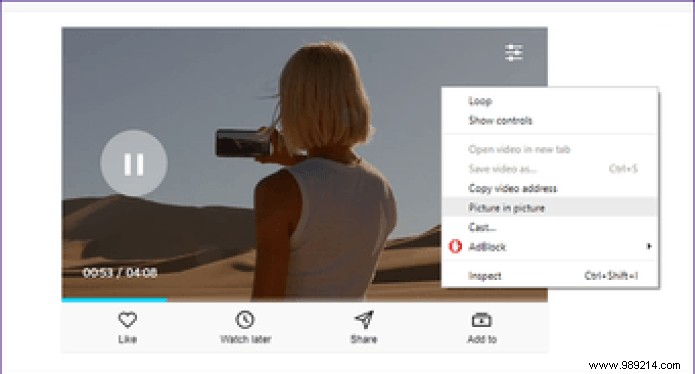Viewport: 695px width, 374px height.
Task: Click the clock Watch later icon
Action: pyautogui.click(x=245, y=319)
